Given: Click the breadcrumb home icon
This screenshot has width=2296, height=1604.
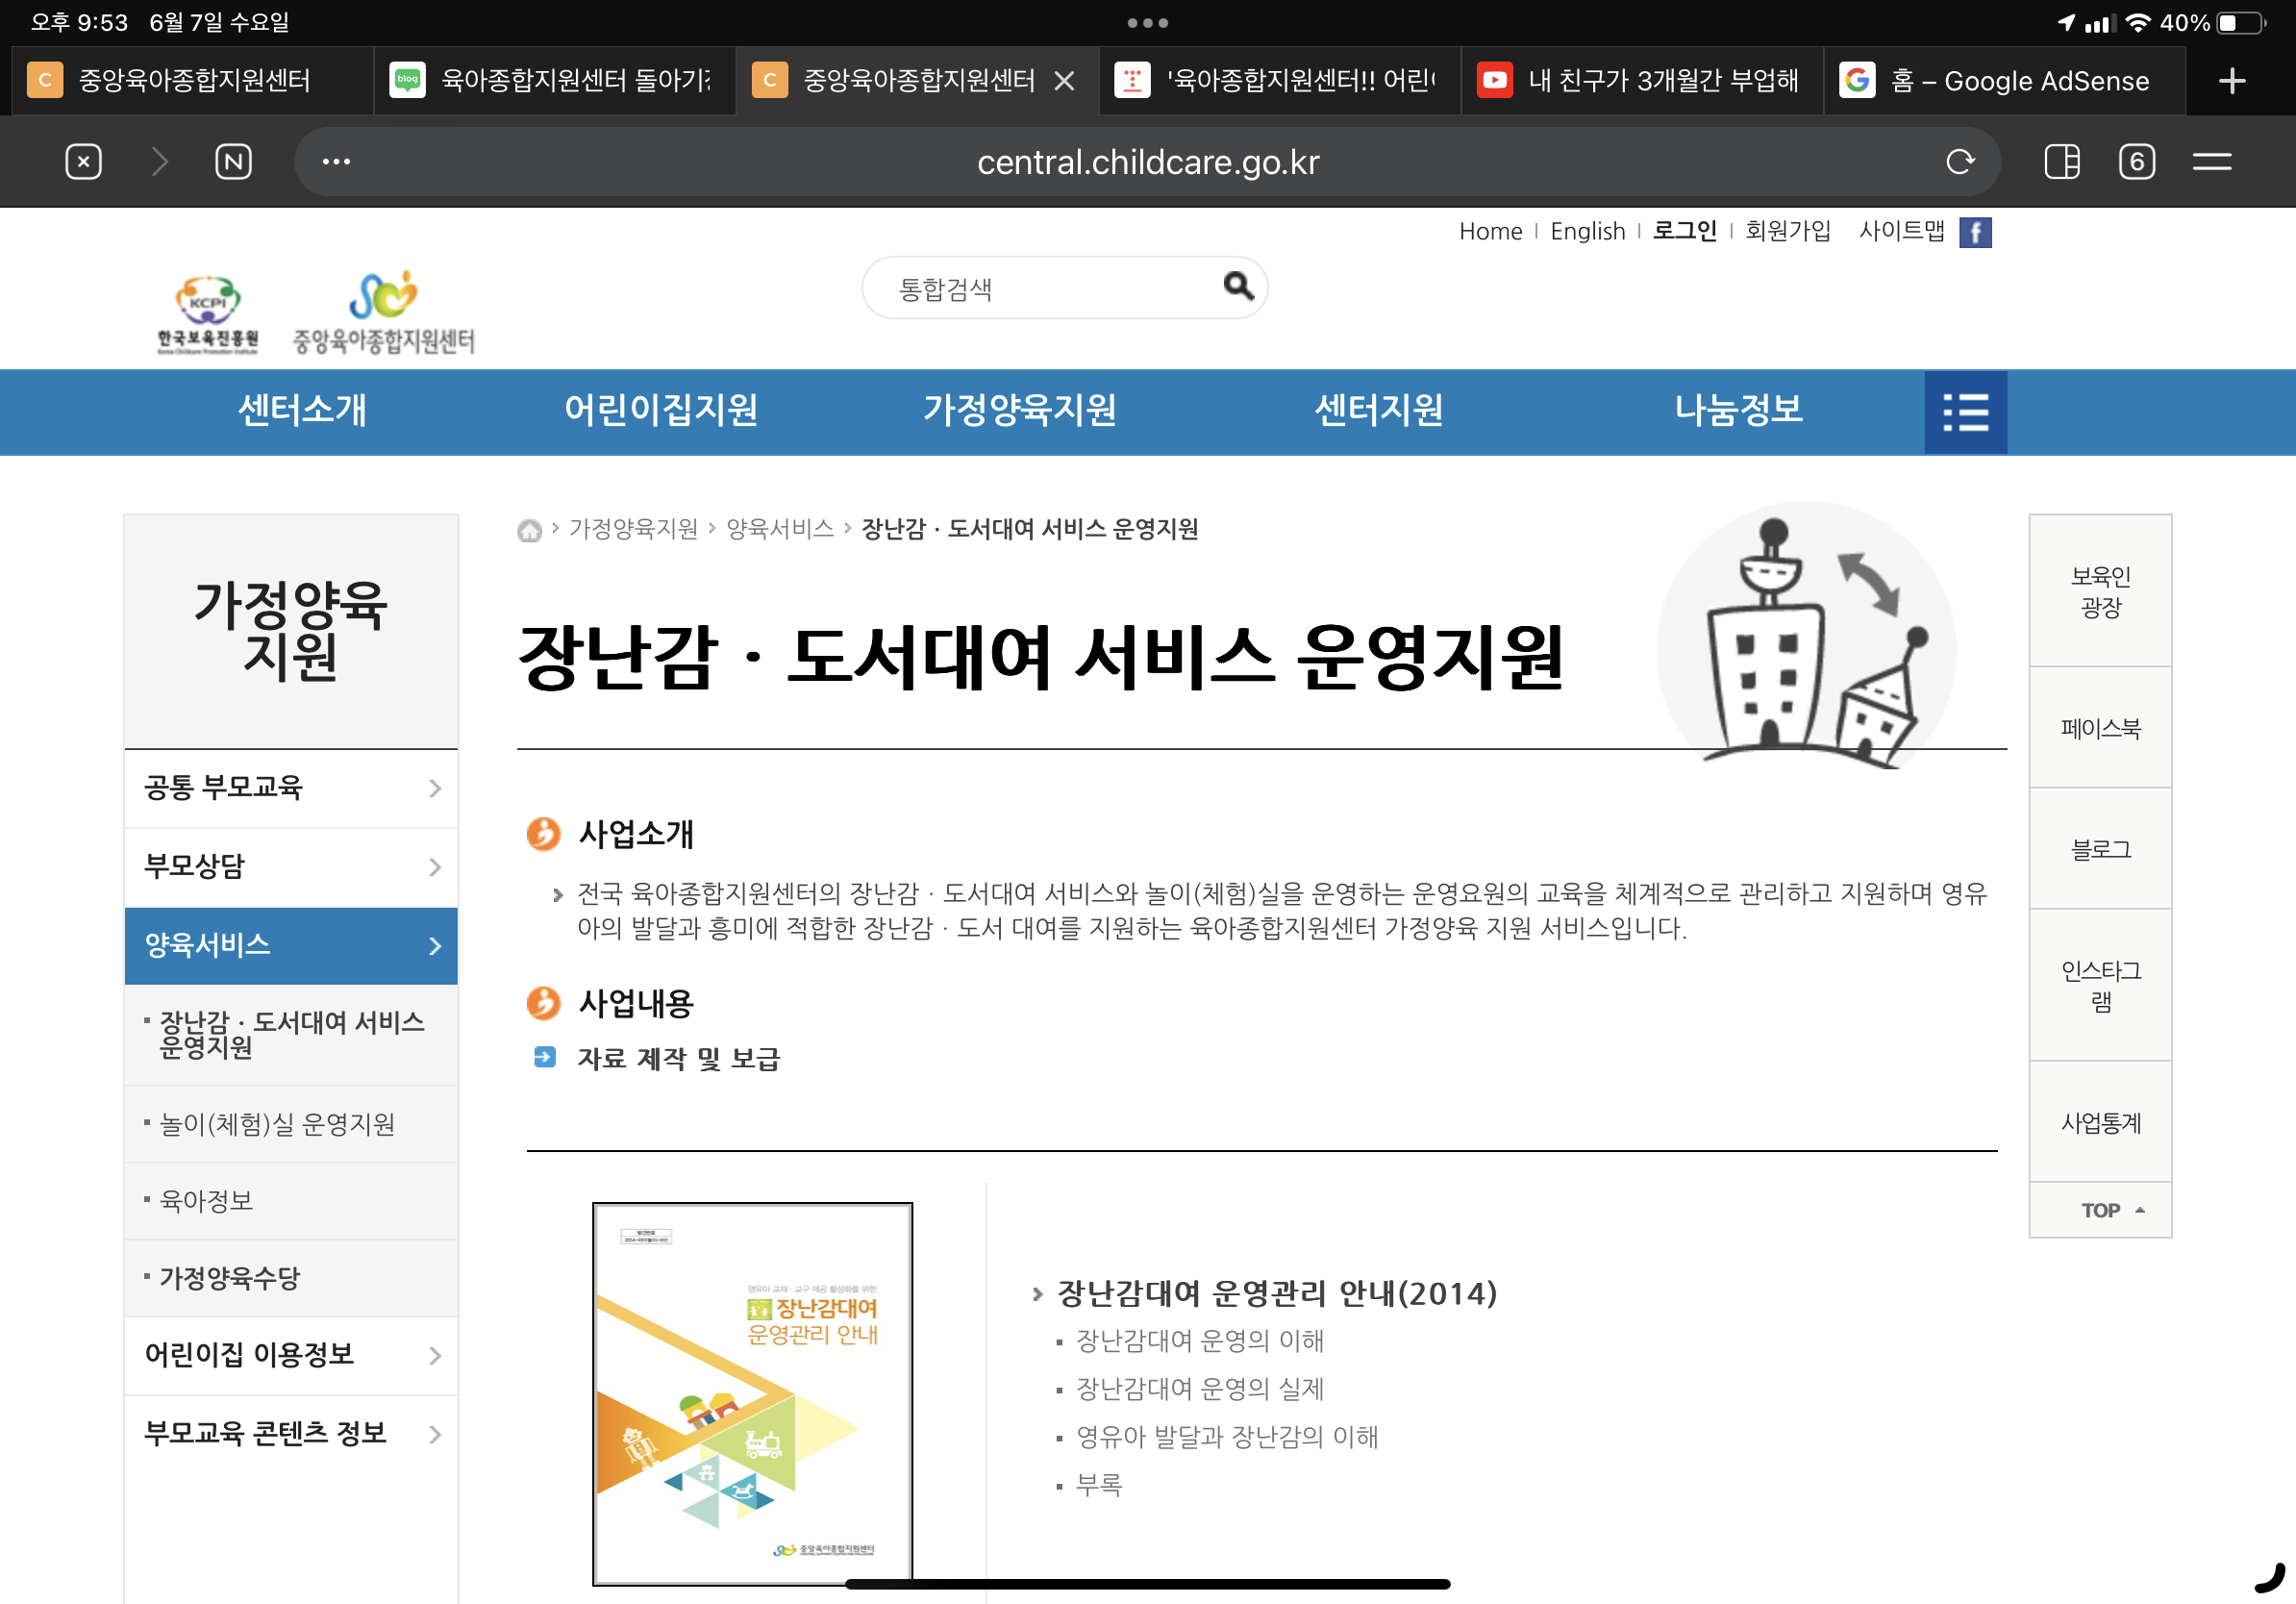Looking at the screenshot, I should coord(529,530).
